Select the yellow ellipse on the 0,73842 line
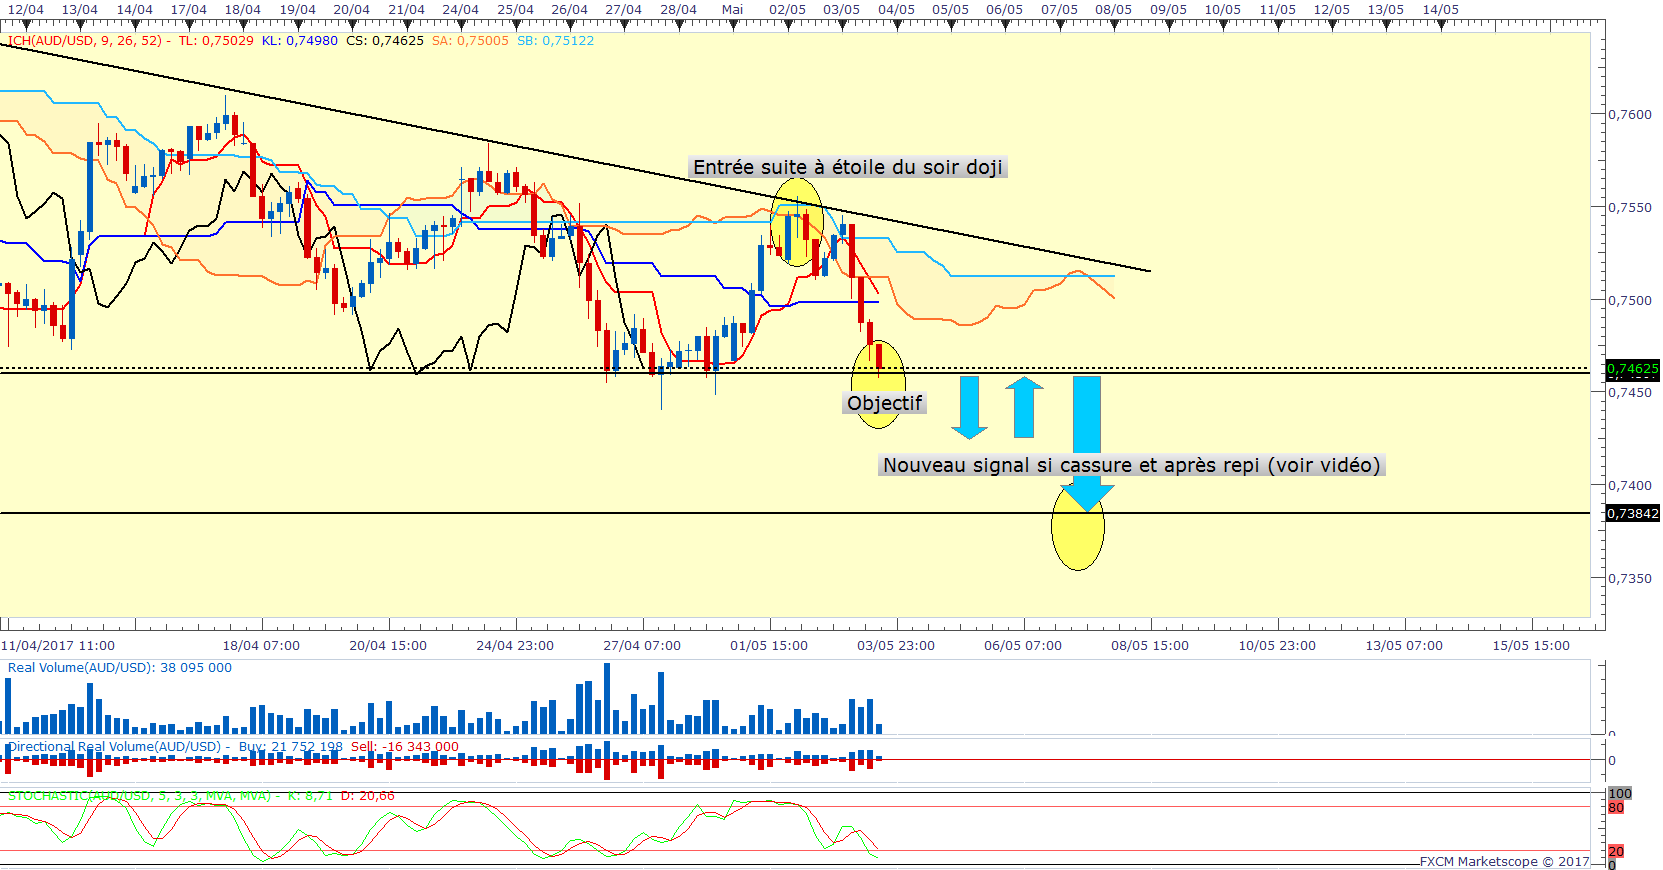Image resolution: width=1663 pixels, height=870 pixels. click(1078, 528)
